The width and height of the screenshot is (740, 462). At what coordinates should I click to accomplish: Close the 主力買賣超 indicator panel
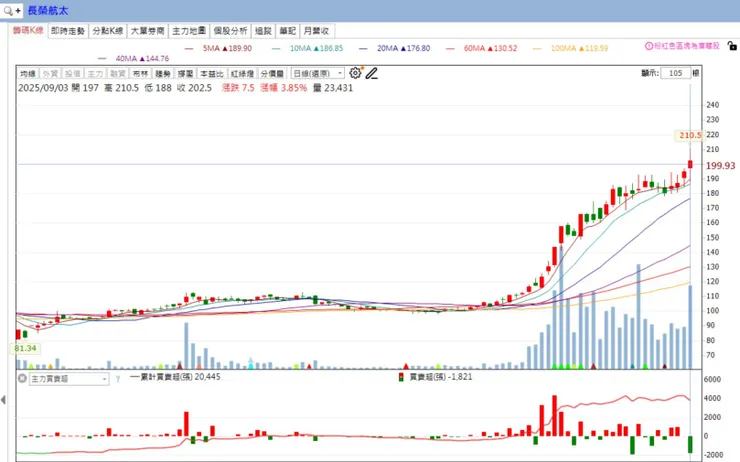(22, 378)
